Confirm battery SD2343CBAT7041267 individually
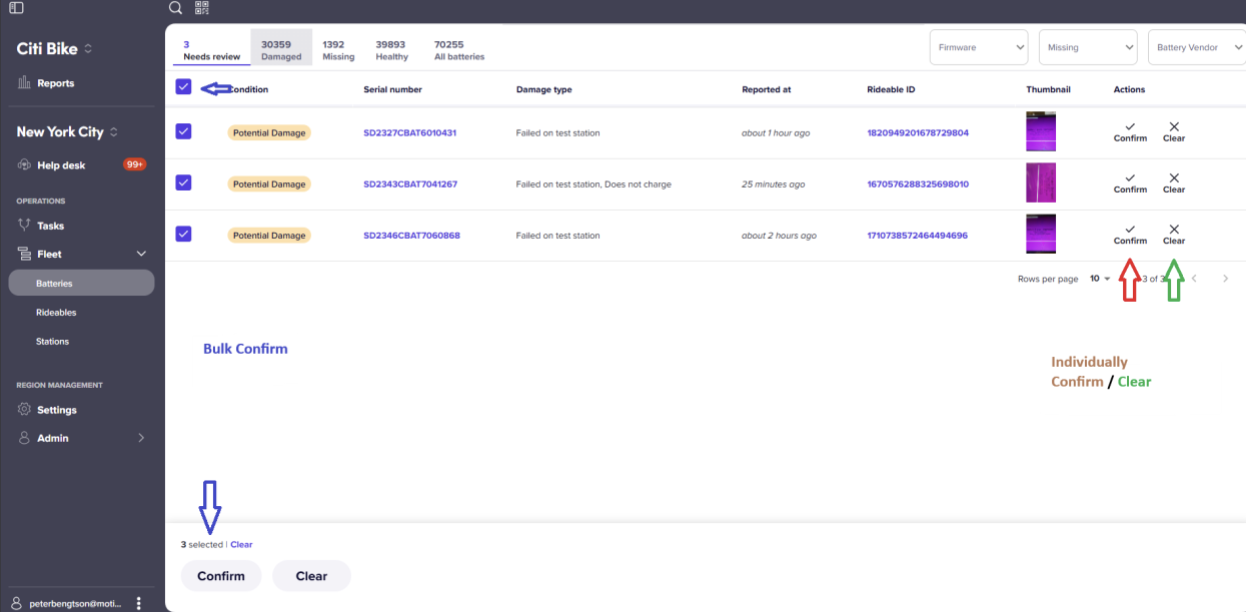 [x=1130, y=183]
